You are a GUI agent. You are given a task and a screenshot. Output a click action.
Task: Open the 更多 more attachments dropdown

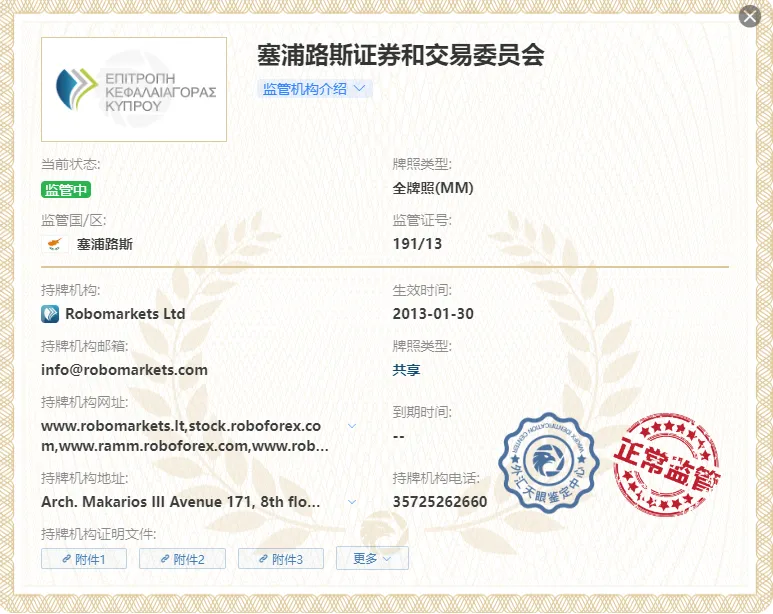pyautogui.click(x=372, y=558)
